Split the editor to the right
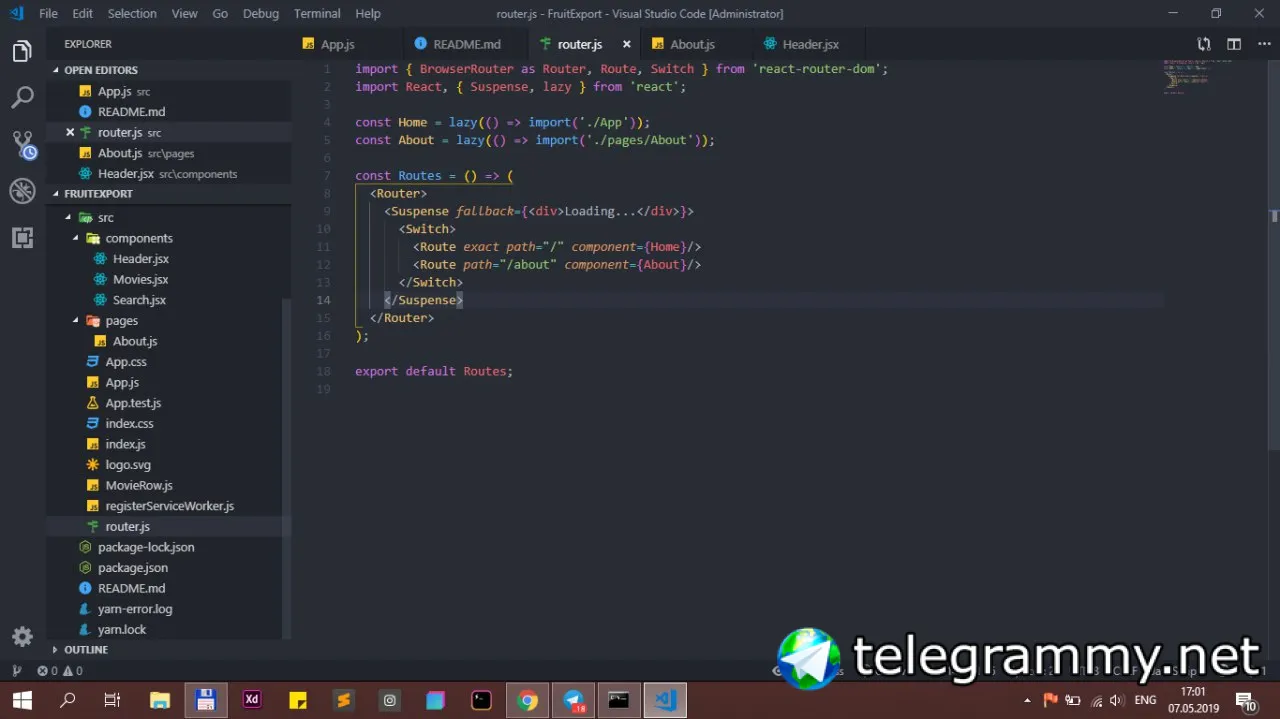1280x719 pixels. pos(1234,44)
